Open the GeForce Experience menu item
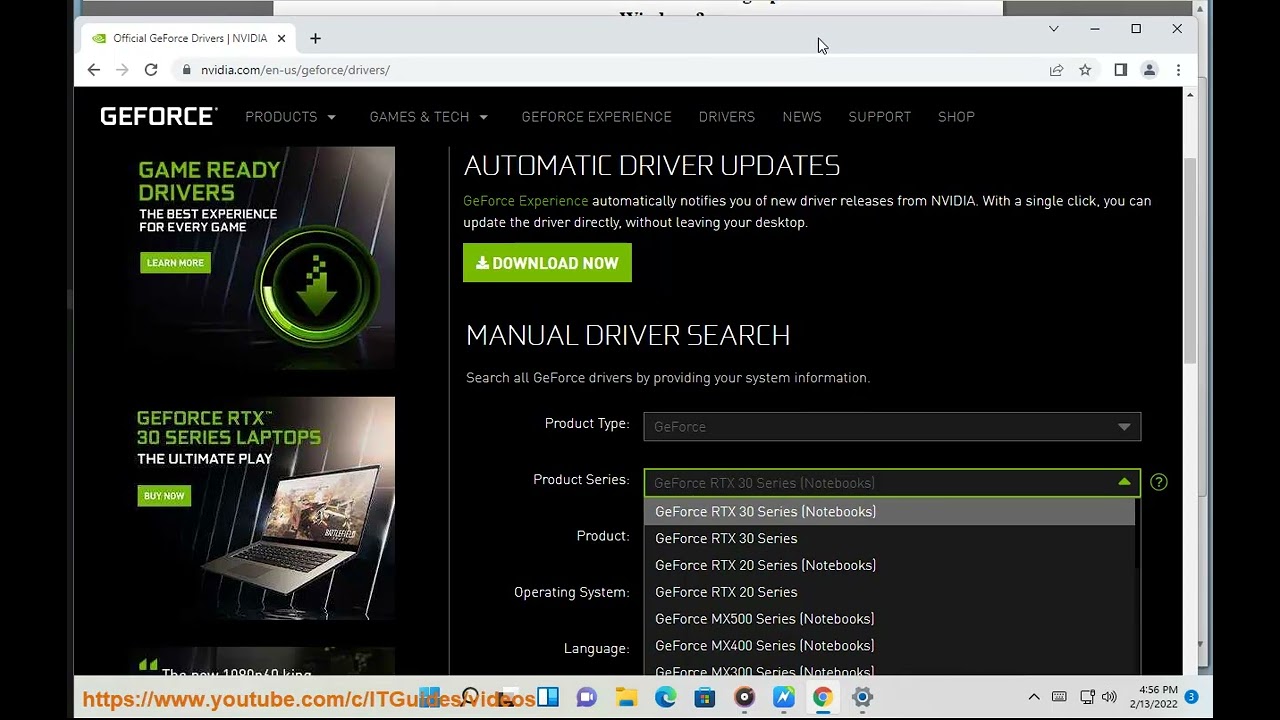1280x720 pixels. pos(596,117)
